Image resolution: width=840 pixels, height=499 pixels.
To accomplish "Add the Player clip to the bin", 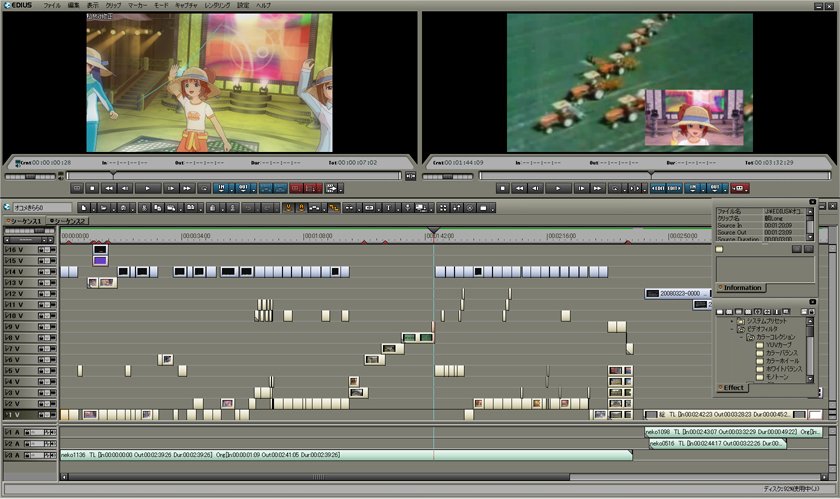I will click(x=332, y=188).
